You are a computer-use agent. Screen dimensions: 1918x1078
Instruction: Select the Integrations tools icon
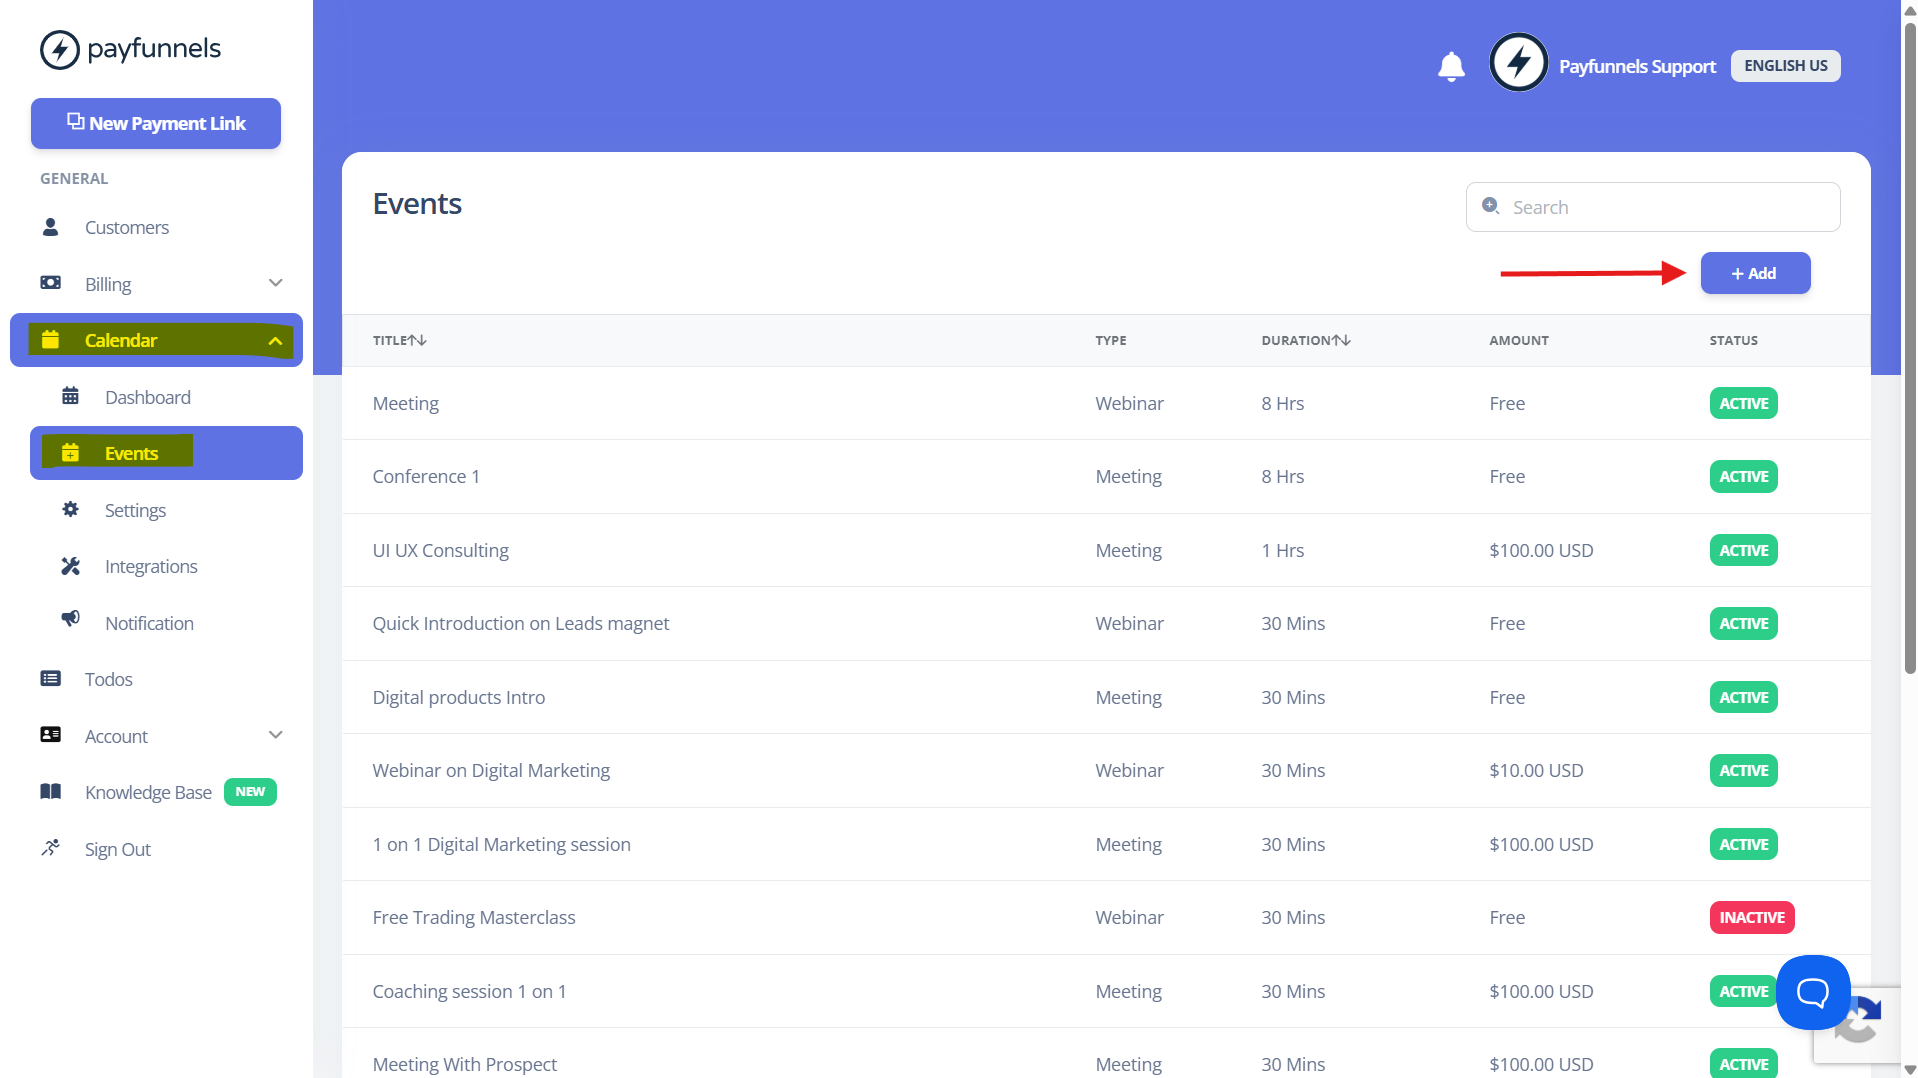[x=70, y=566]
